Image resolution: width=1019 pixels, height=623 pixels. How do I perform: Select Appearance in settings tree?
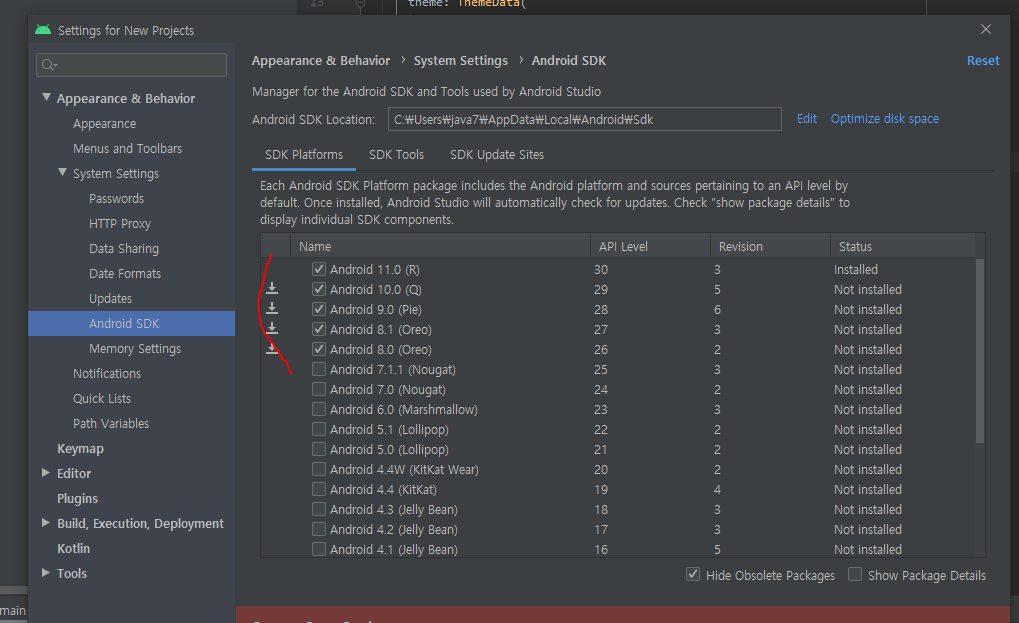click(x=105, y=123)
